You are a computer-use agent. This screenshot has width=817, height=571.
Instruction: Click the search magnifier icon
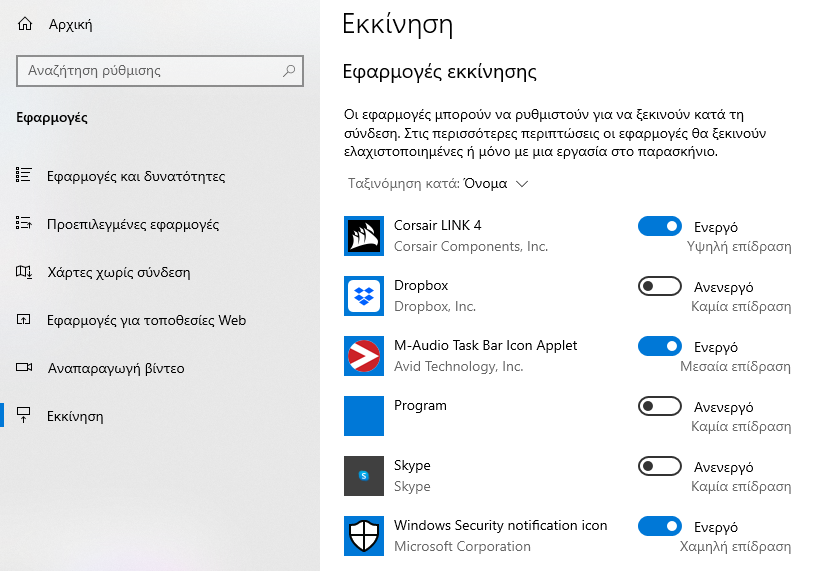point(289,70)
